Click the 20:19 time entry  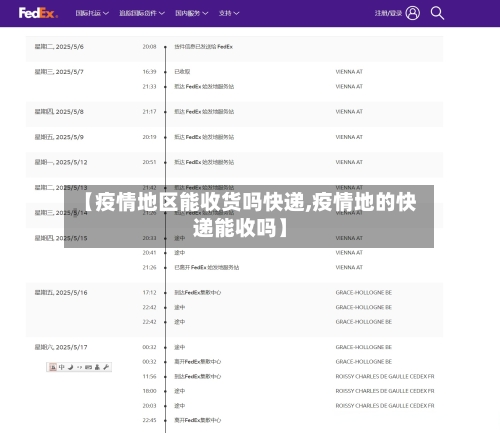[149, 137]
